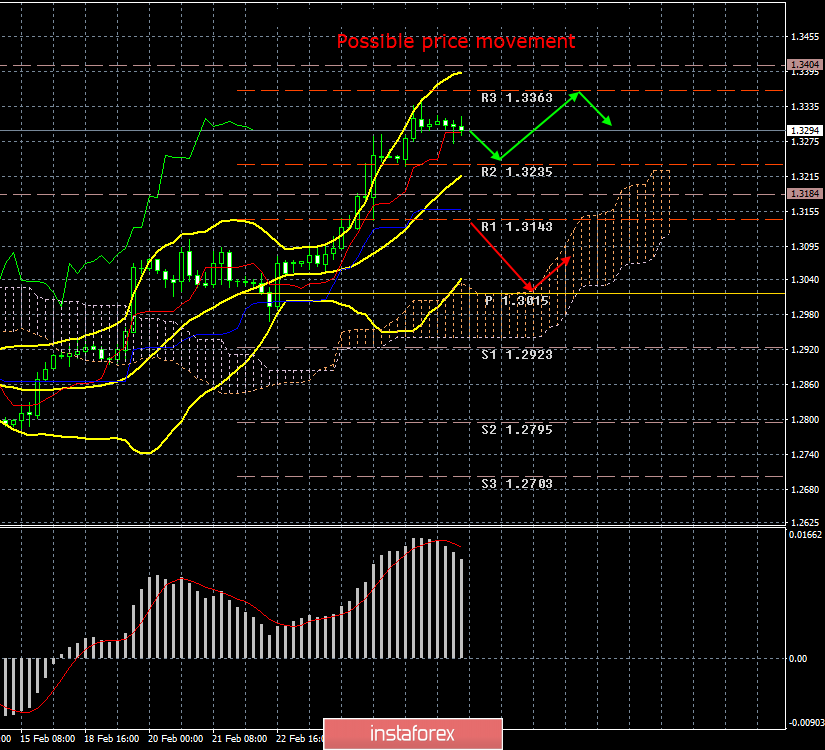Image resolution: width=825 pixels, height=750 pixels.
Task: Click the S3 1.2703 support label
Action: click(517, 484)
